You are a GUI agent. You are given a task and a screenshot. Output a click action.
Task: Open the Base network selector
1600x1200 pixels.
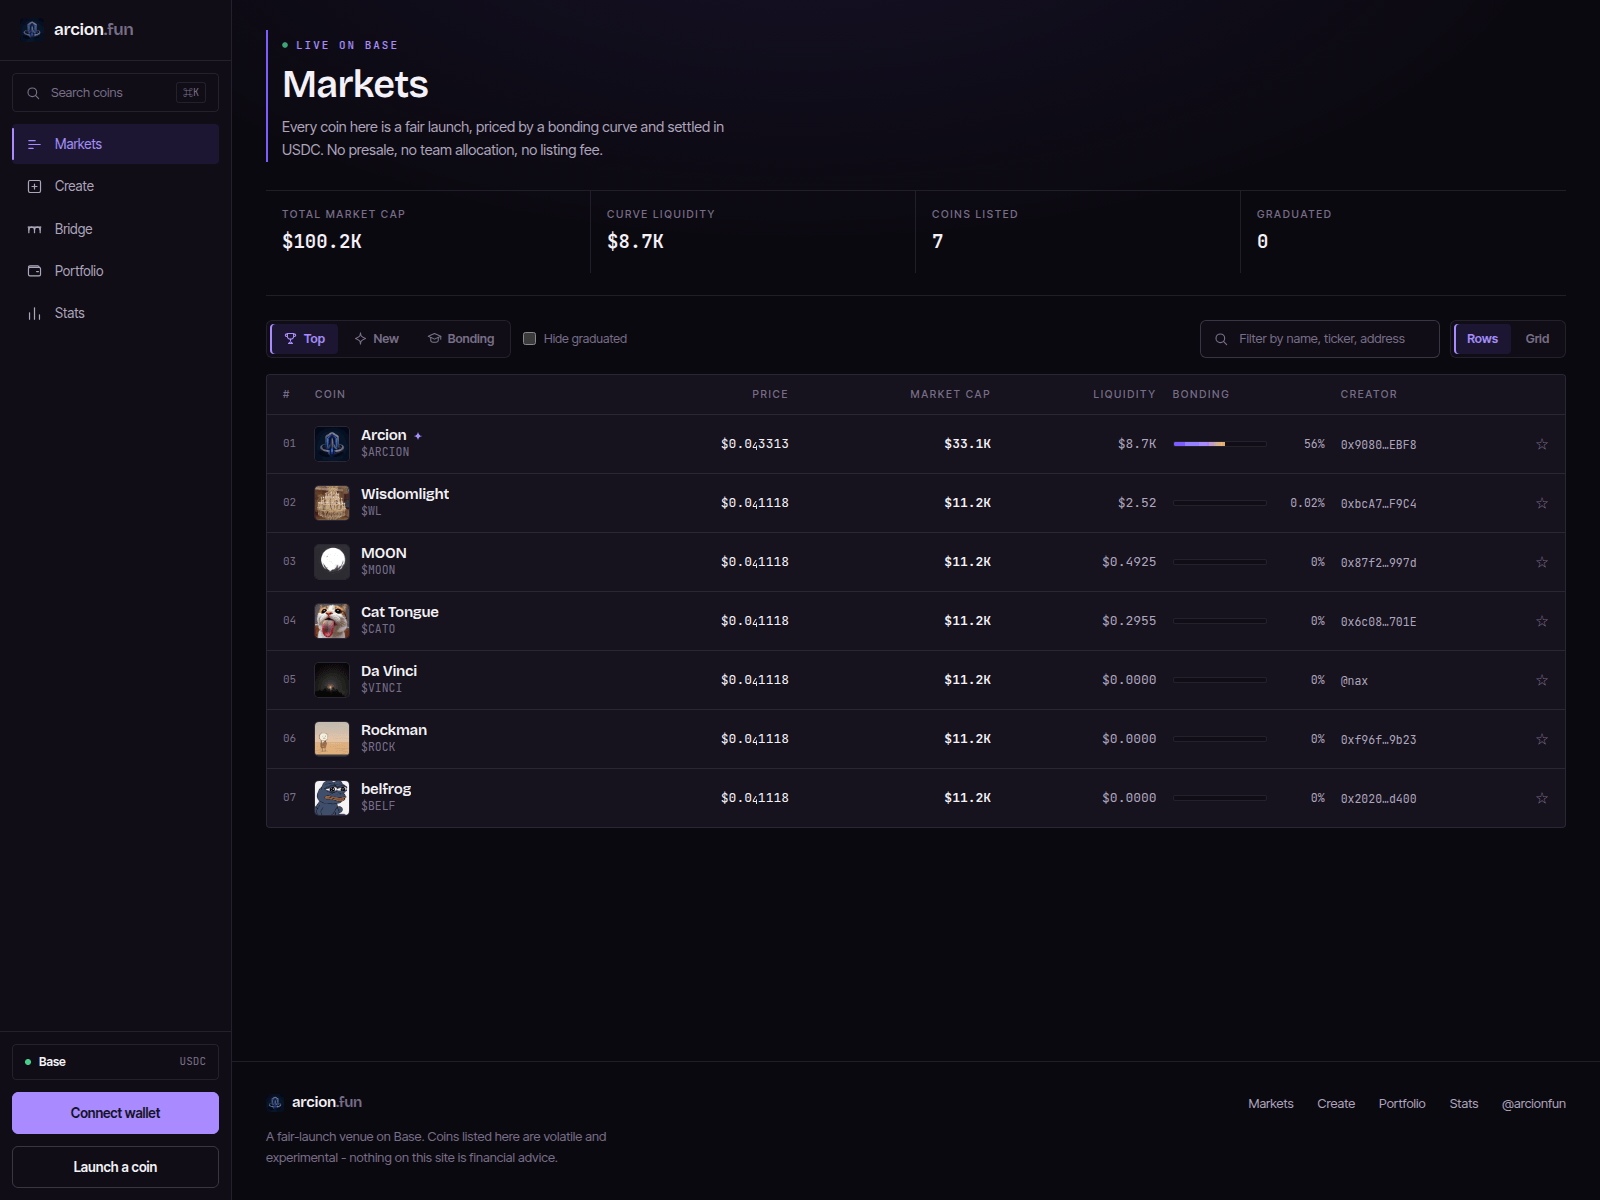point(116,1062)
